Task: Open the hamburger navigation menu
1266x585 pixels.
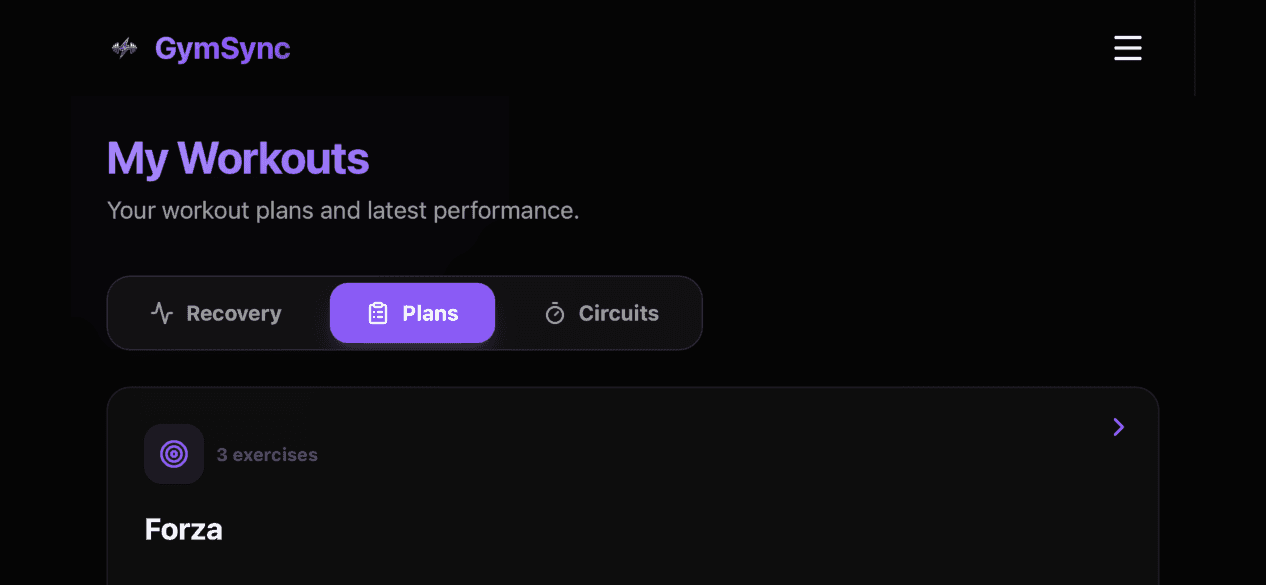Action: 1127,48
